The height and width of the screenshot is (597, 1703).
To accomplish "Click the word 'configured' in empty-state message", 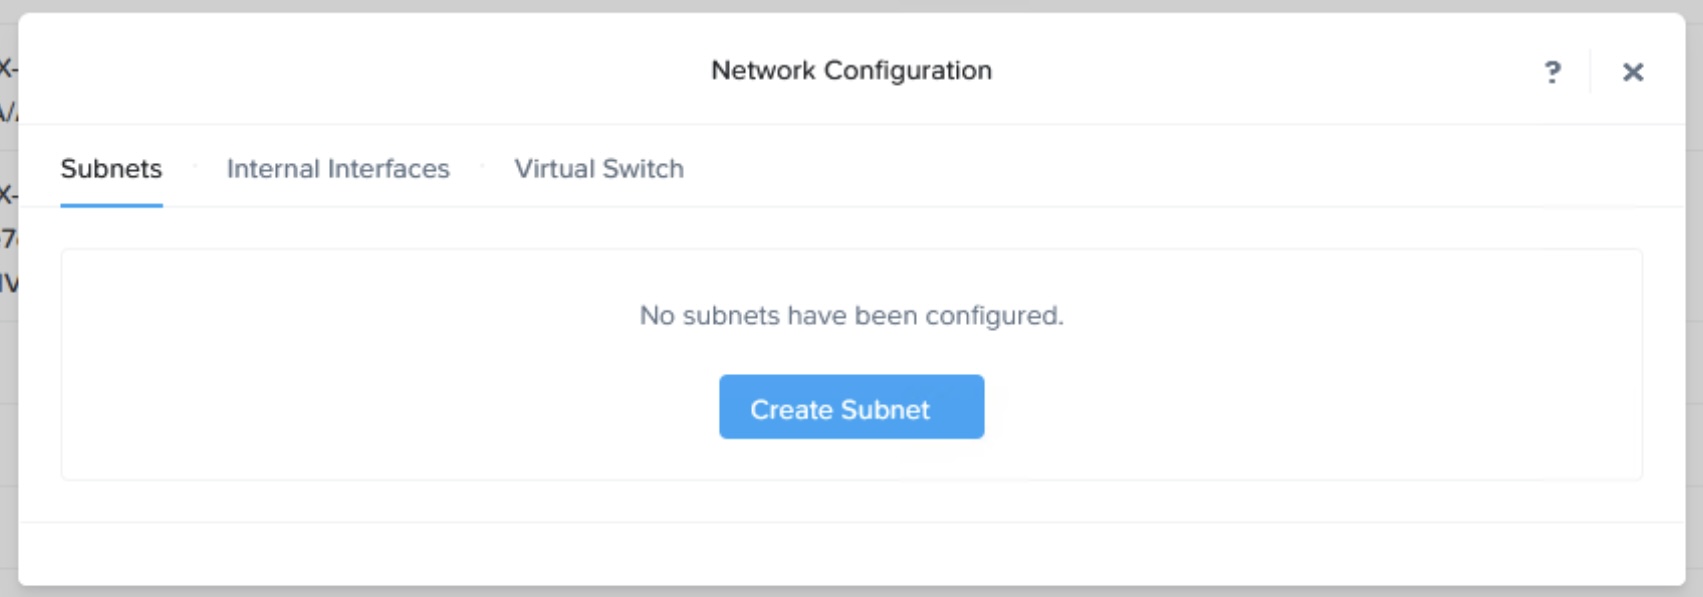I will pyautogui.click(x=992, y=316).
